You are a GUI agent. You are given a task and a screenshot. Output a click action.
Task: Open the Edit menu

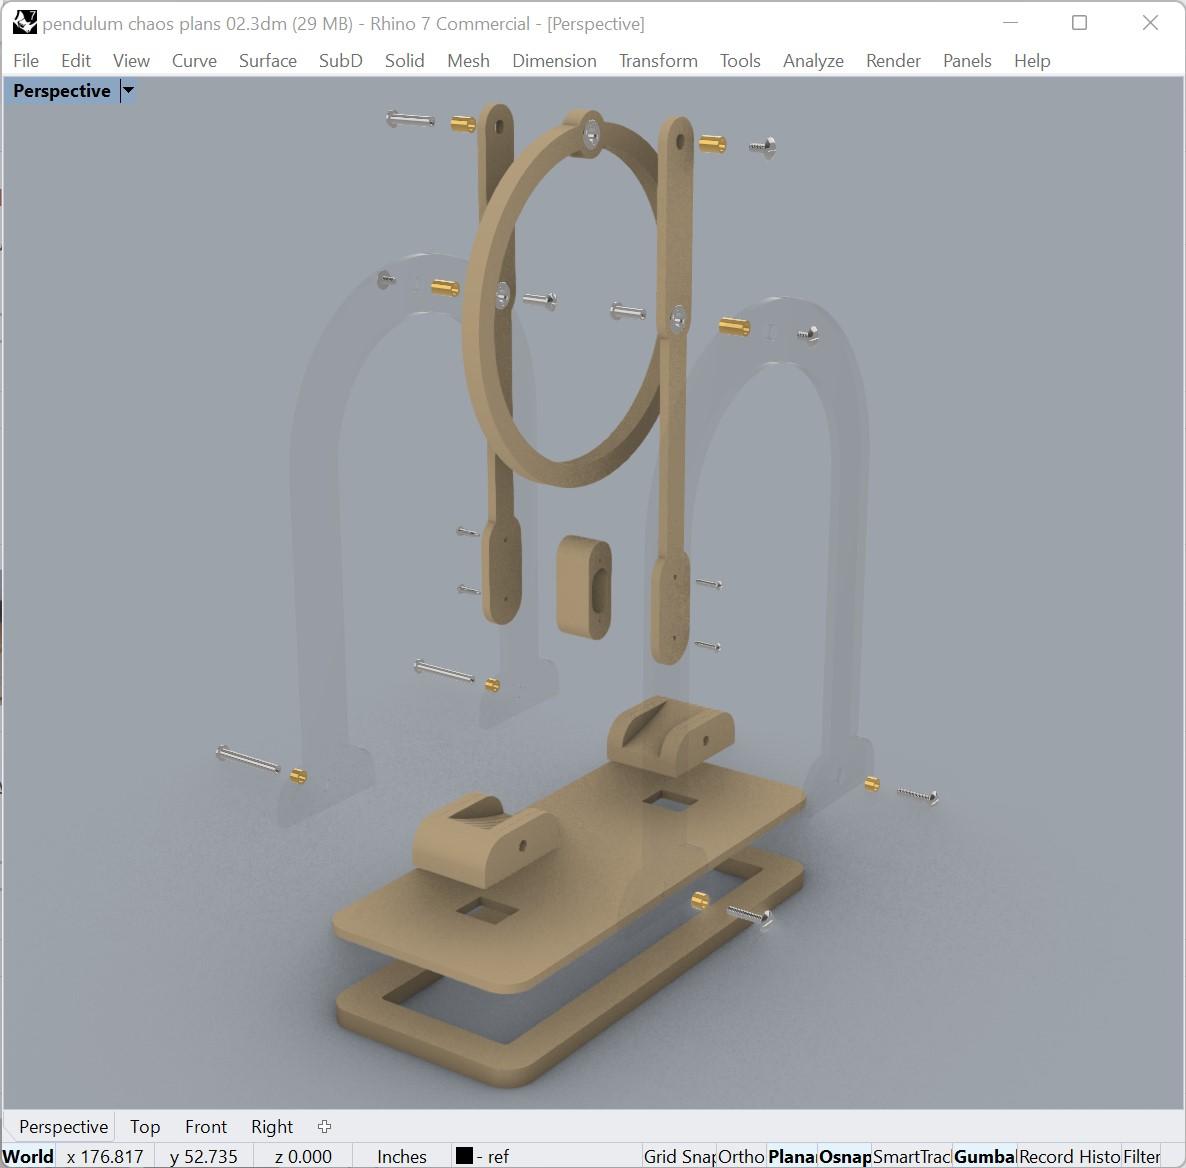click(x=76, y=61)
